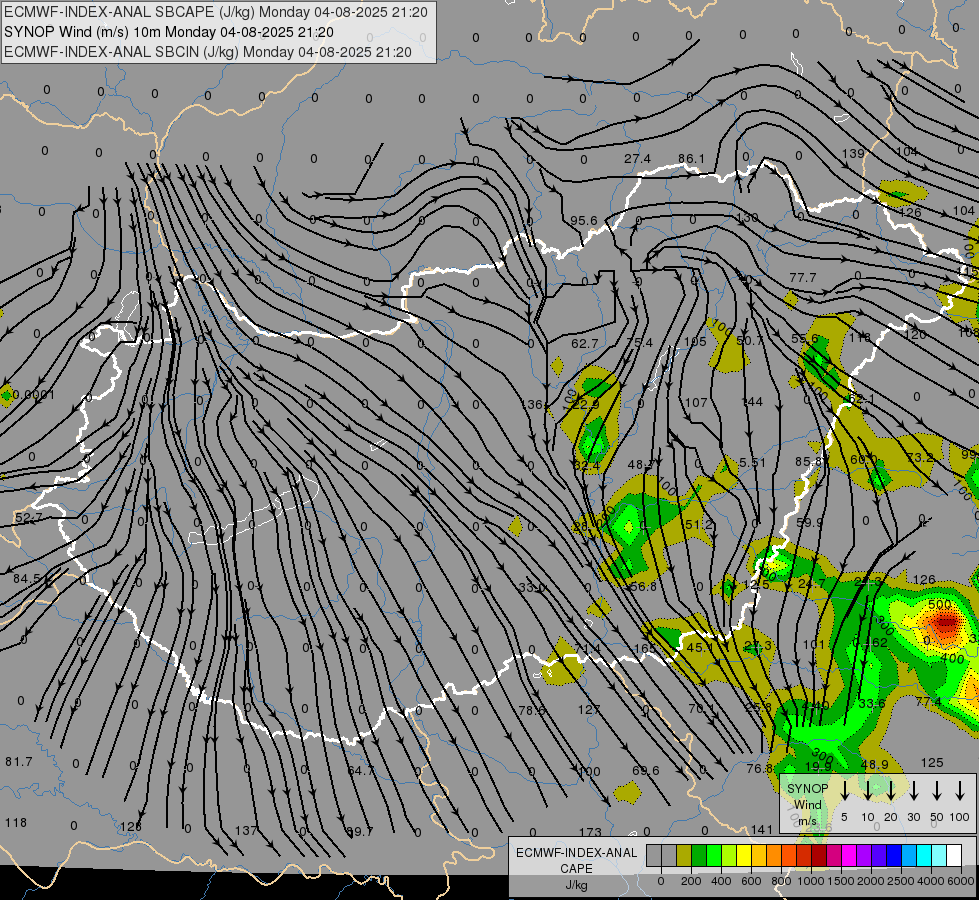The image size is (979, 900).
Task: Click the red CAPE maximum core on map
Action: 945,623
